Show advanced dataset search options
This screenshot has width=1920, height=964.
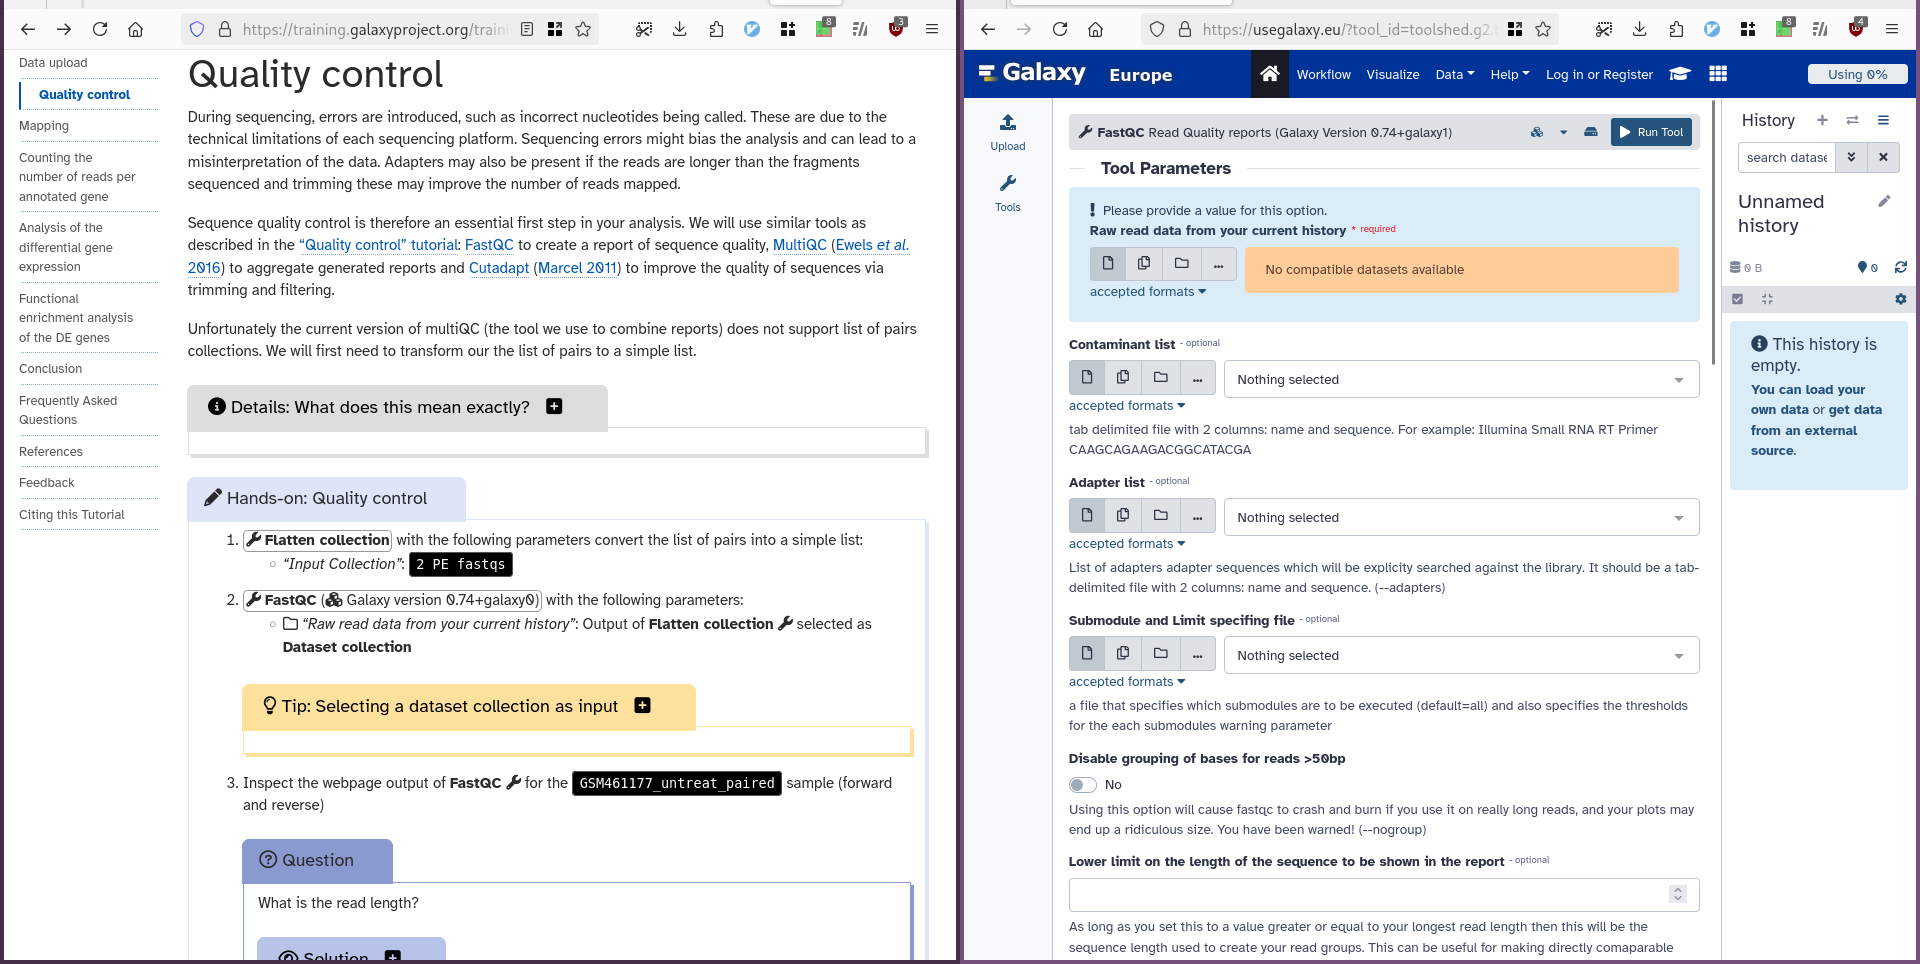[1851, 157]
